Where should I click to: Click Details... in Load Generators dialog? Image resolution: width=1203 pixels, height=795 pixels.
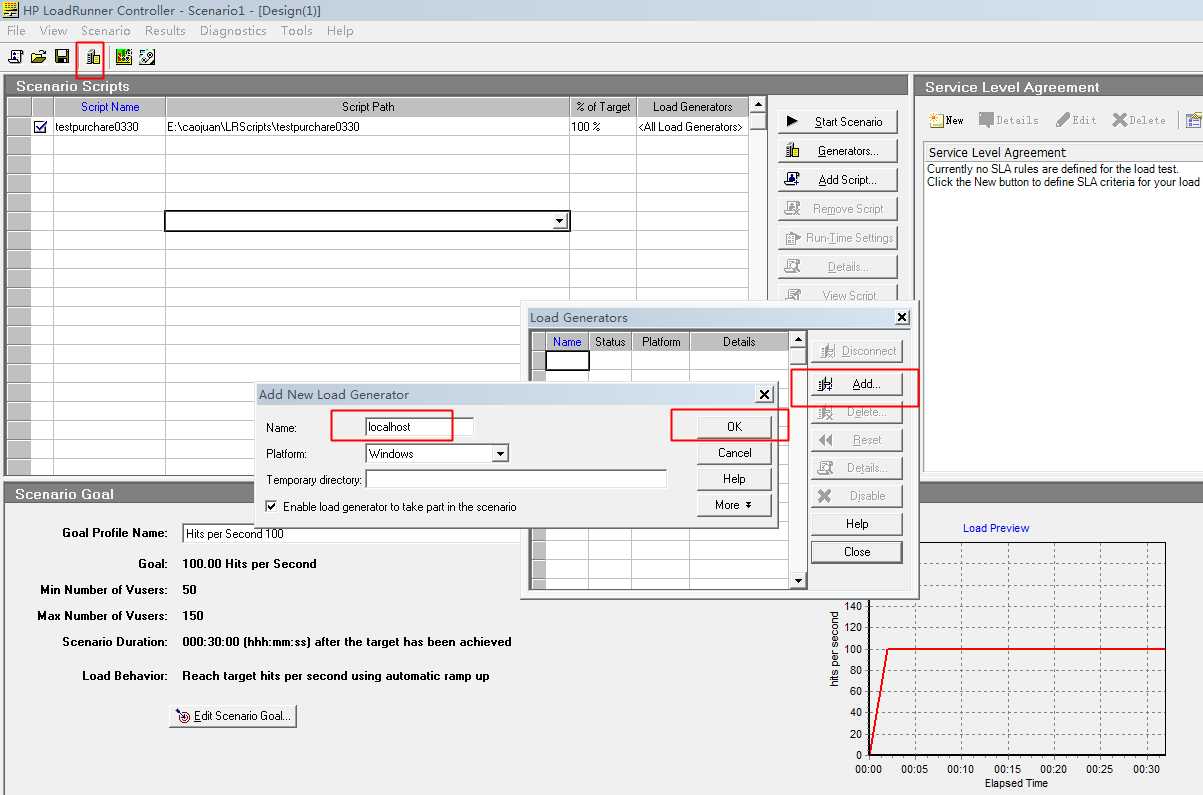click(x=857, y=468)
